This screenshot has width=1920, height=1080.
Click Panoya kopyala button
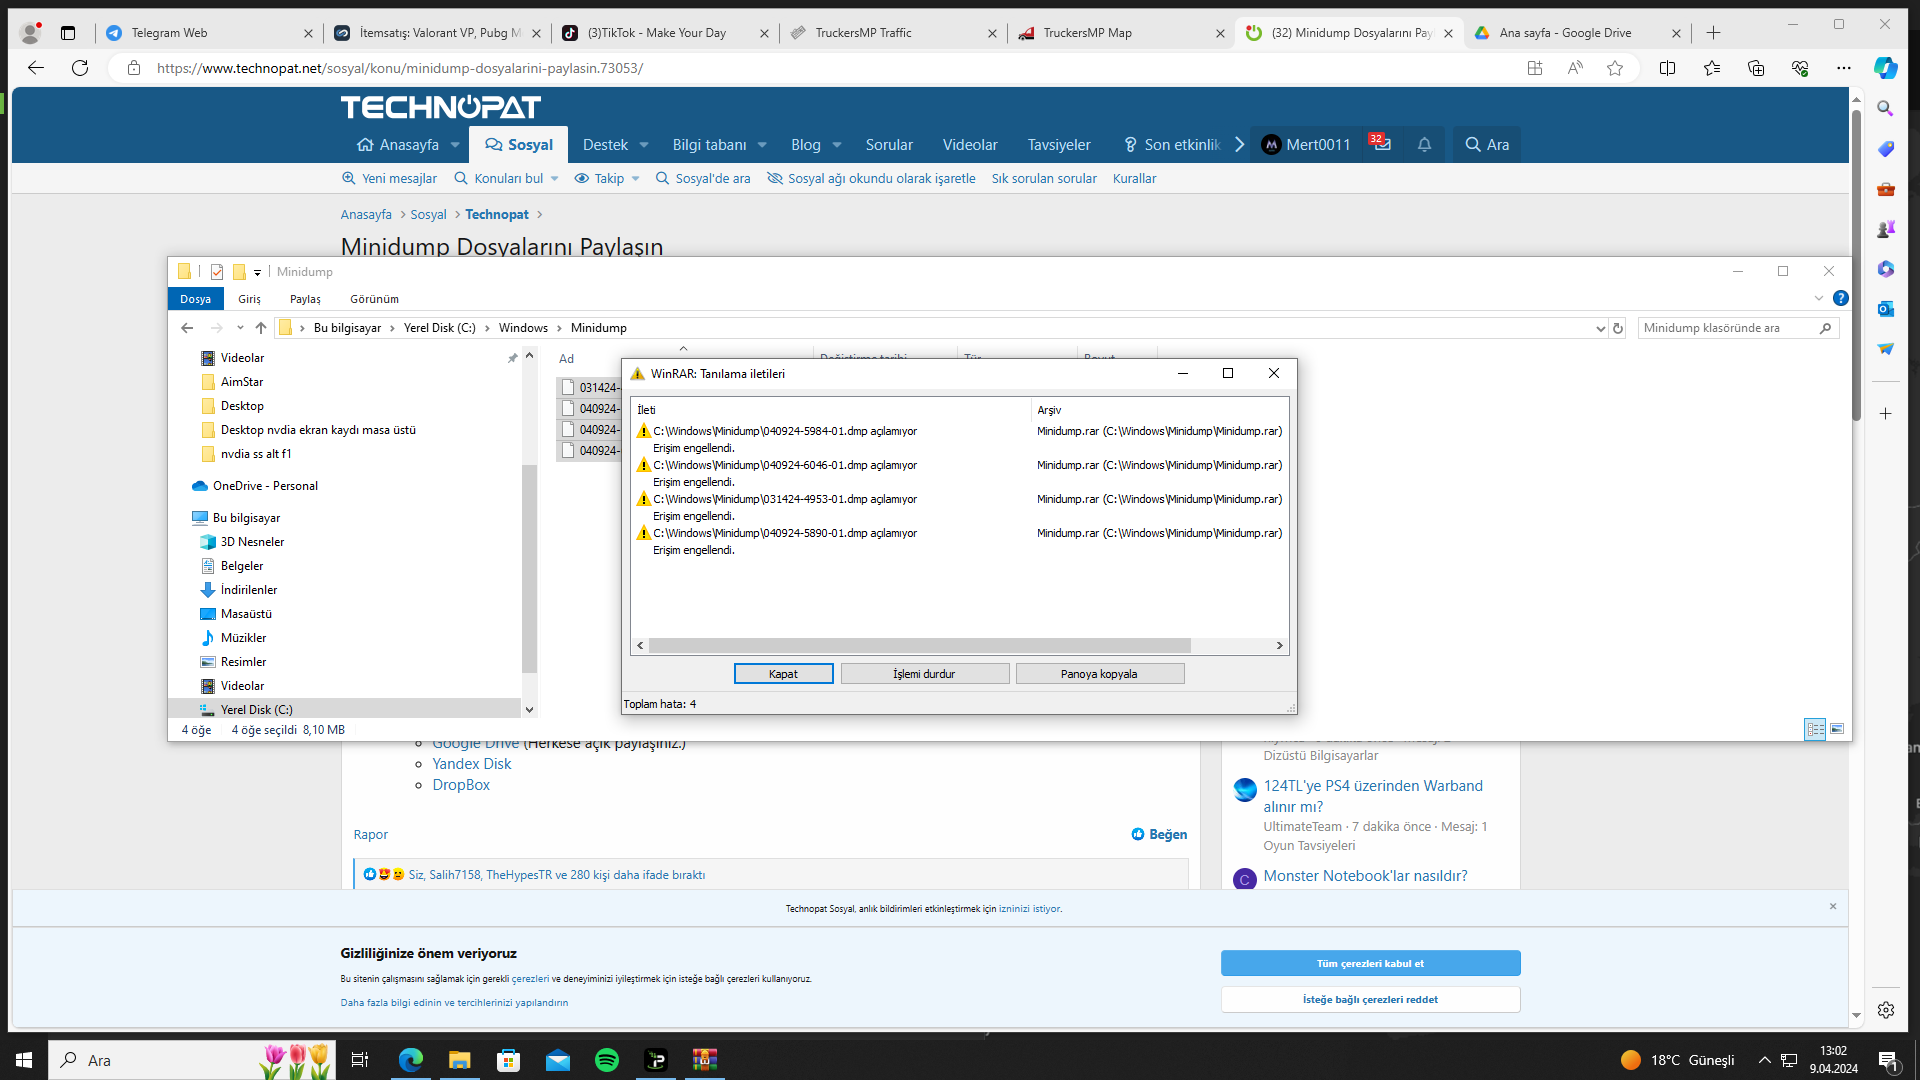click(1099, 674)
